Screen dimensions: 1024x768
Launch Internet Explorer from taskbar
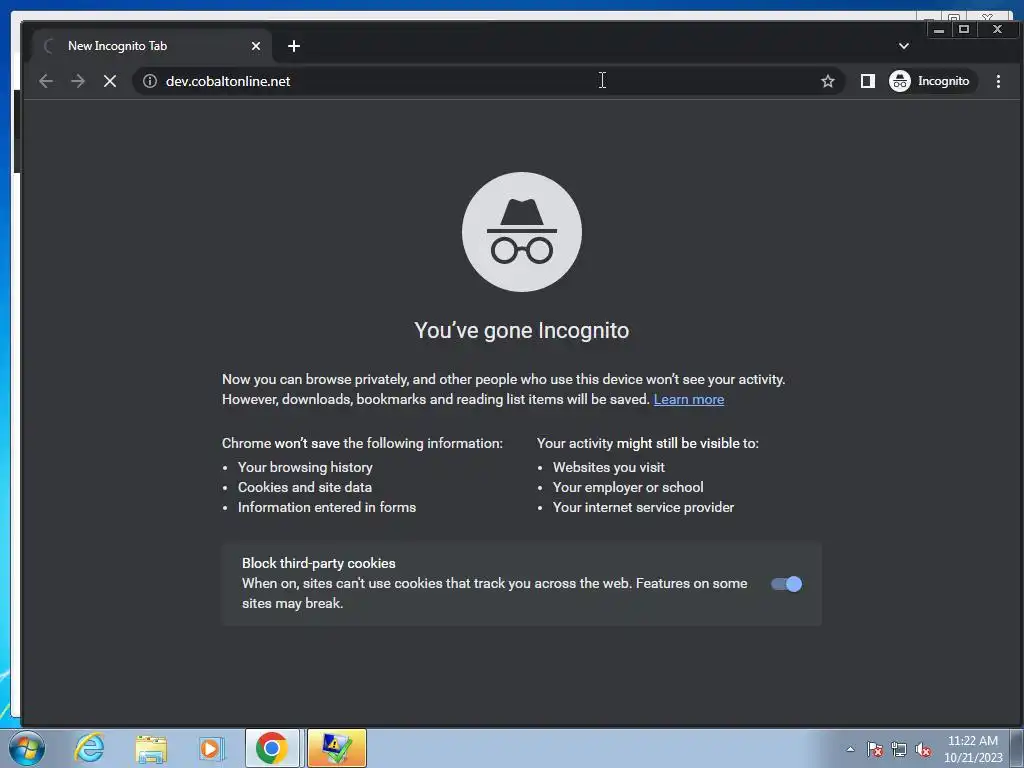tap(89, 748)
